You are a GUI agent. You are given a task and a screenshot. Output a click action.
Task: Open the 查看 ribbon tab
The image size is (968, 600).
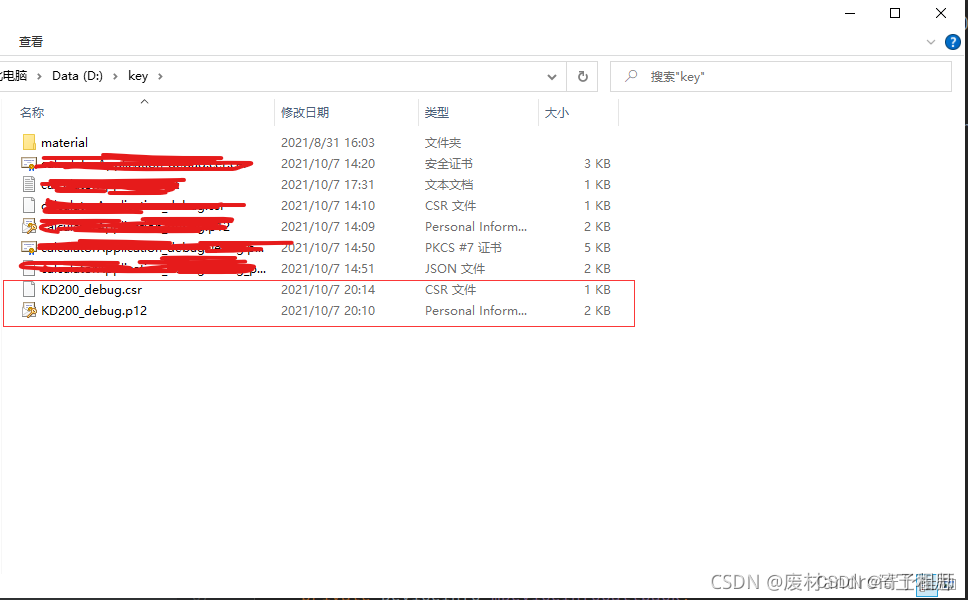coord(31,42)
